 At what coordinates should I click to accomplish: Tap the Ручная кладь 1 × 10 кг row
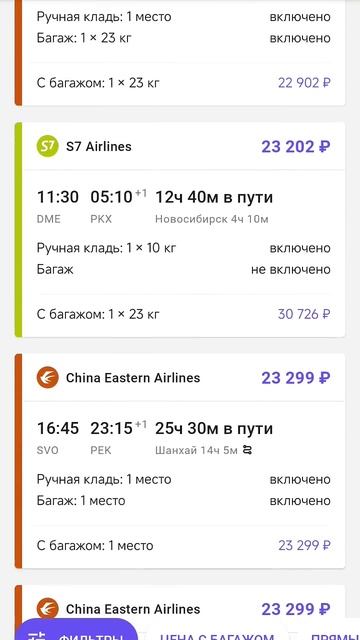tap(184, 248)
